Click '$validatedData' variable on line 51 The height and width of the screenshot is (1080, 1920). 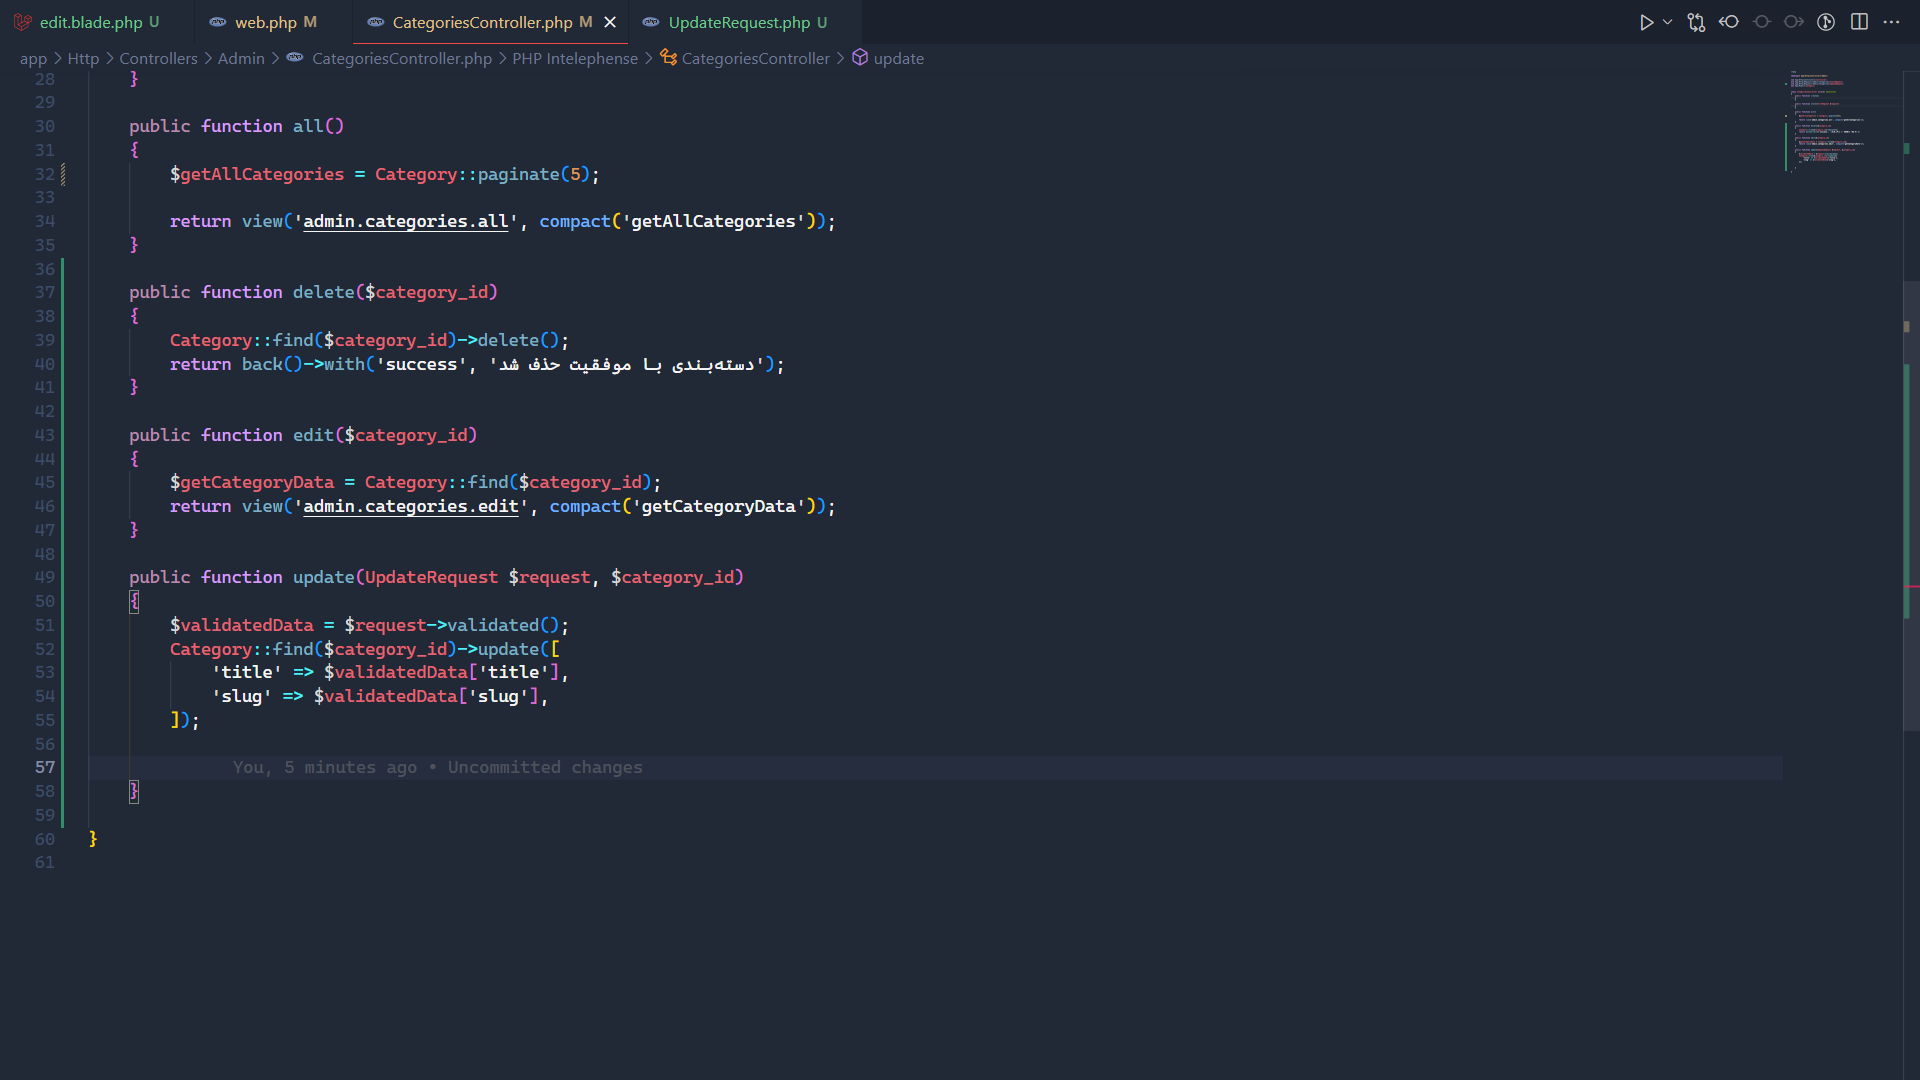tap(242, 625)
